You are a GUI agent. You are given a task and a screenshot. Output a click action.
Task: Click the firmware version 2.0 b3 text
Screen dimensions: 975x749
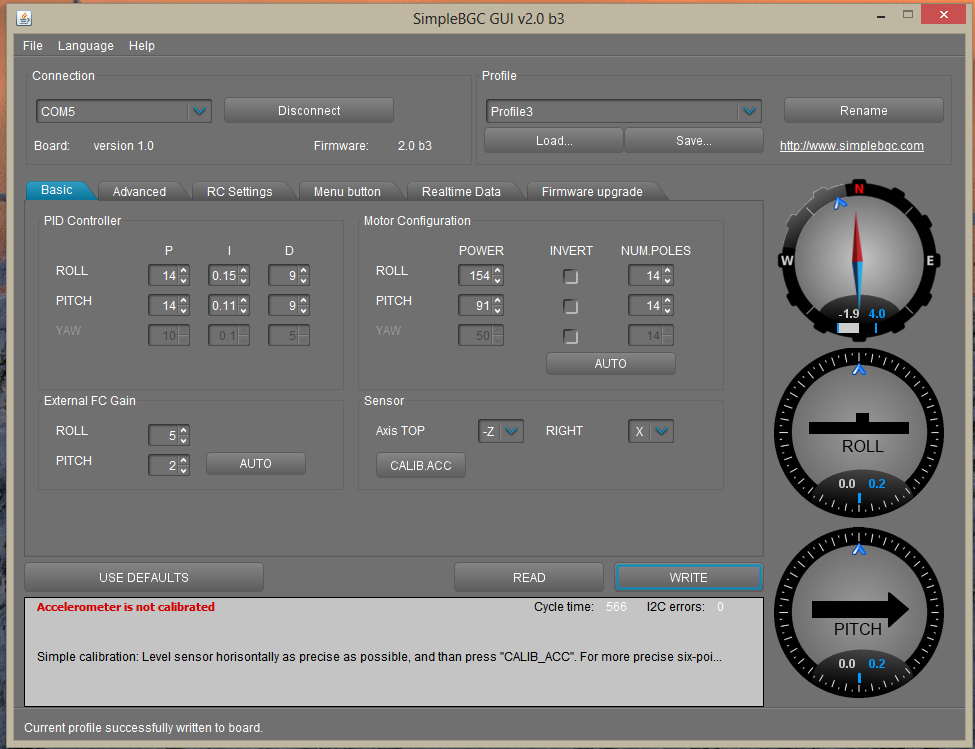tap(415, 145)
